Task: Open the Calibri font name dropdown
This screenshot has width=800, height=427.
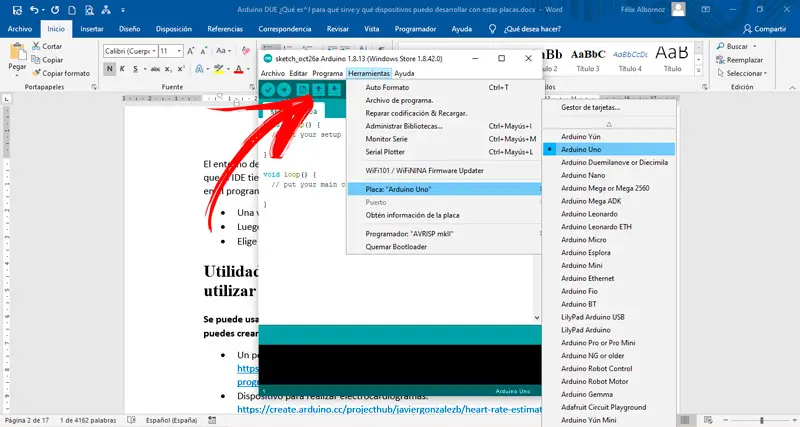Action: 154,51
